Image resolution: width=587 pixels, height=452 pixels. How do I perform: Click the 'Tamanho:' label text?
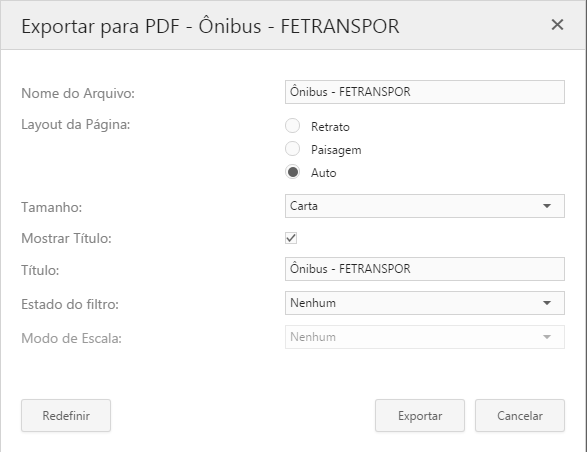pyautogui.click(x=52, y=207)
